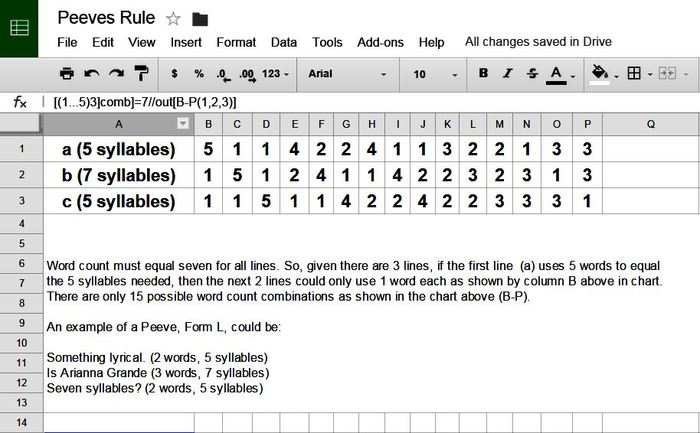Image resolution: width=700 pixels, height=433 pixels.
Task: Click the print icon
Action: click(67, 74)
